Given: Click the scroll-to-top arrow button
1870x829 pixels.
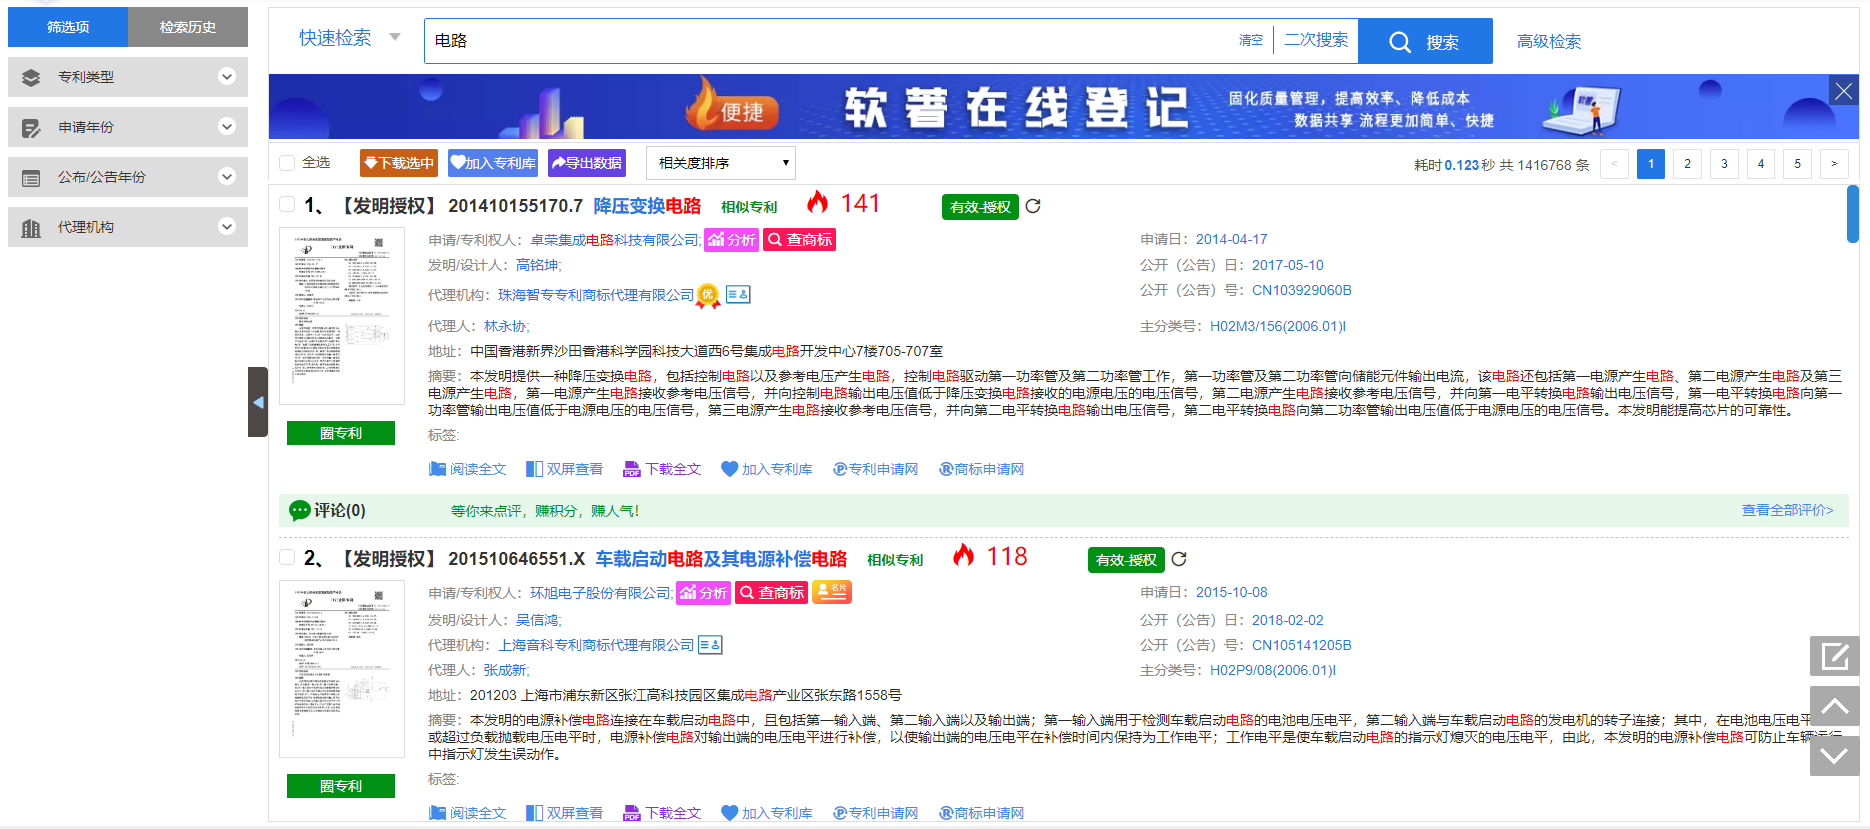Looking at the screenshot, I should (1834, 706).
